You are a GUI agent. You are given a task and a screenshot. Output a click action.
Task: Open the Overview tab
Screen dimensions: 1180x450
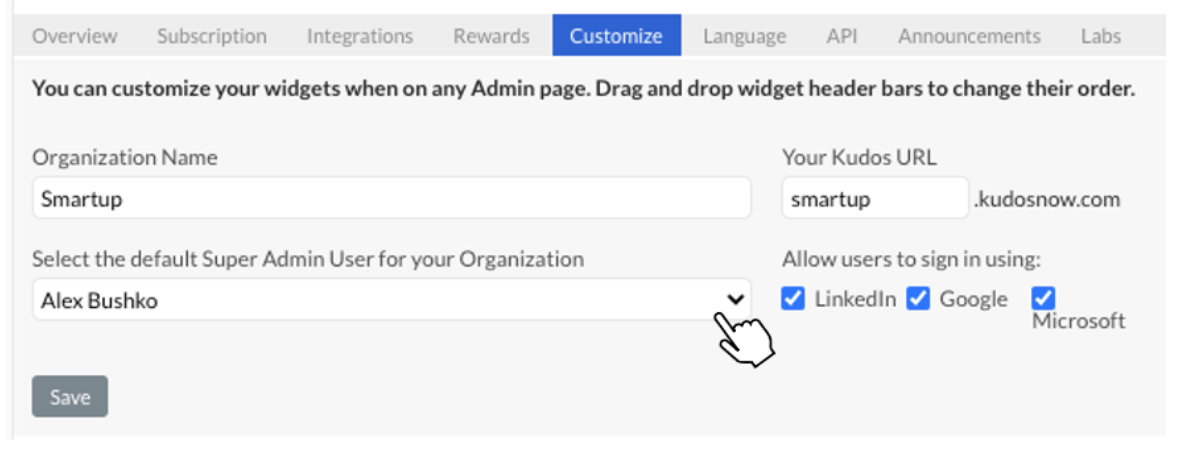[75, 35]
